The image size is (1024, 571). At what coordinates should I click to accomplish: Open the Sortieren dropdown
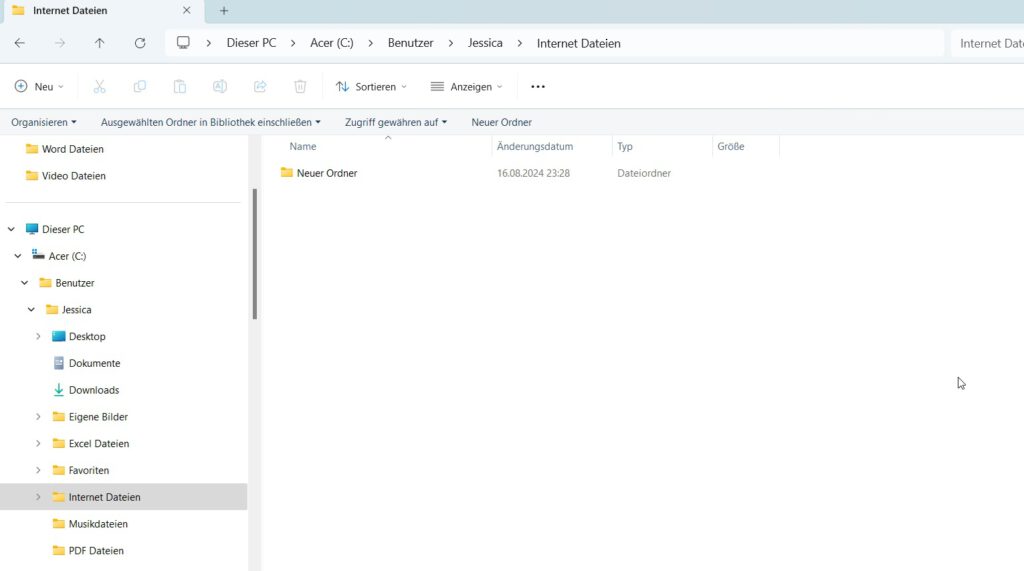(371, 86)
